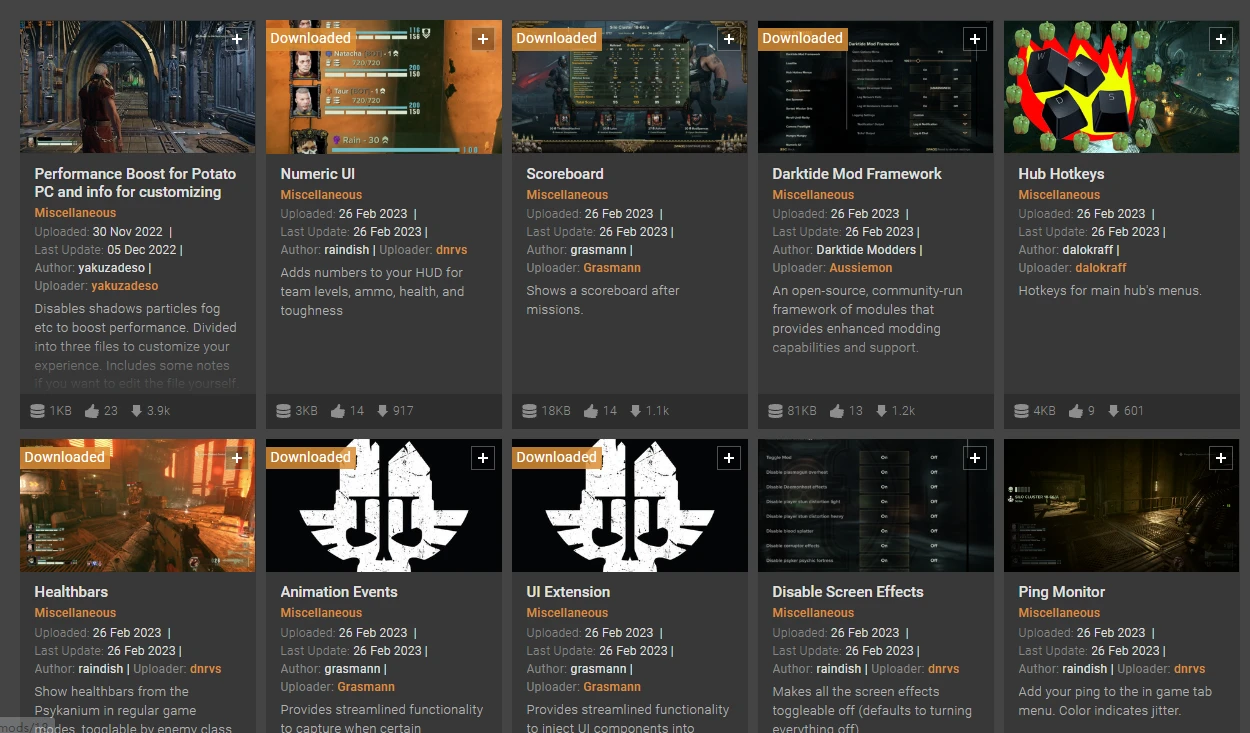Click plus icon on Hub Hotkeys card
The image size is (1250, 733).
pos(1221,39)
